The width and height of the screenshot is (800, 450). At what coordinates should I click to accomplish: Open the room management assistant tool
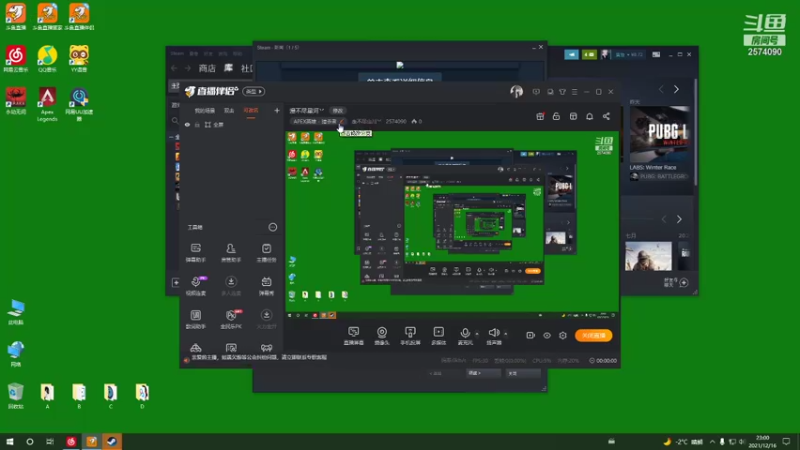coord(231,253)
